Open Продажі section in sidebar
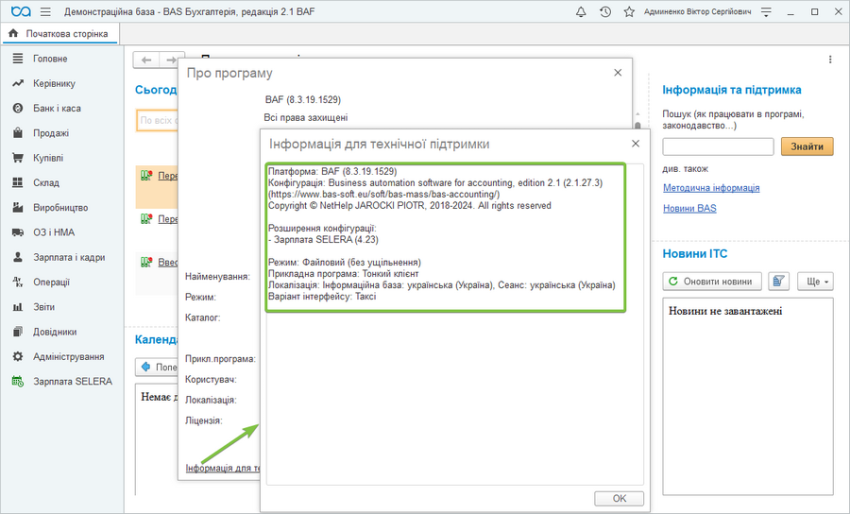This screenshot has height=514, width=850. point(51,133)
